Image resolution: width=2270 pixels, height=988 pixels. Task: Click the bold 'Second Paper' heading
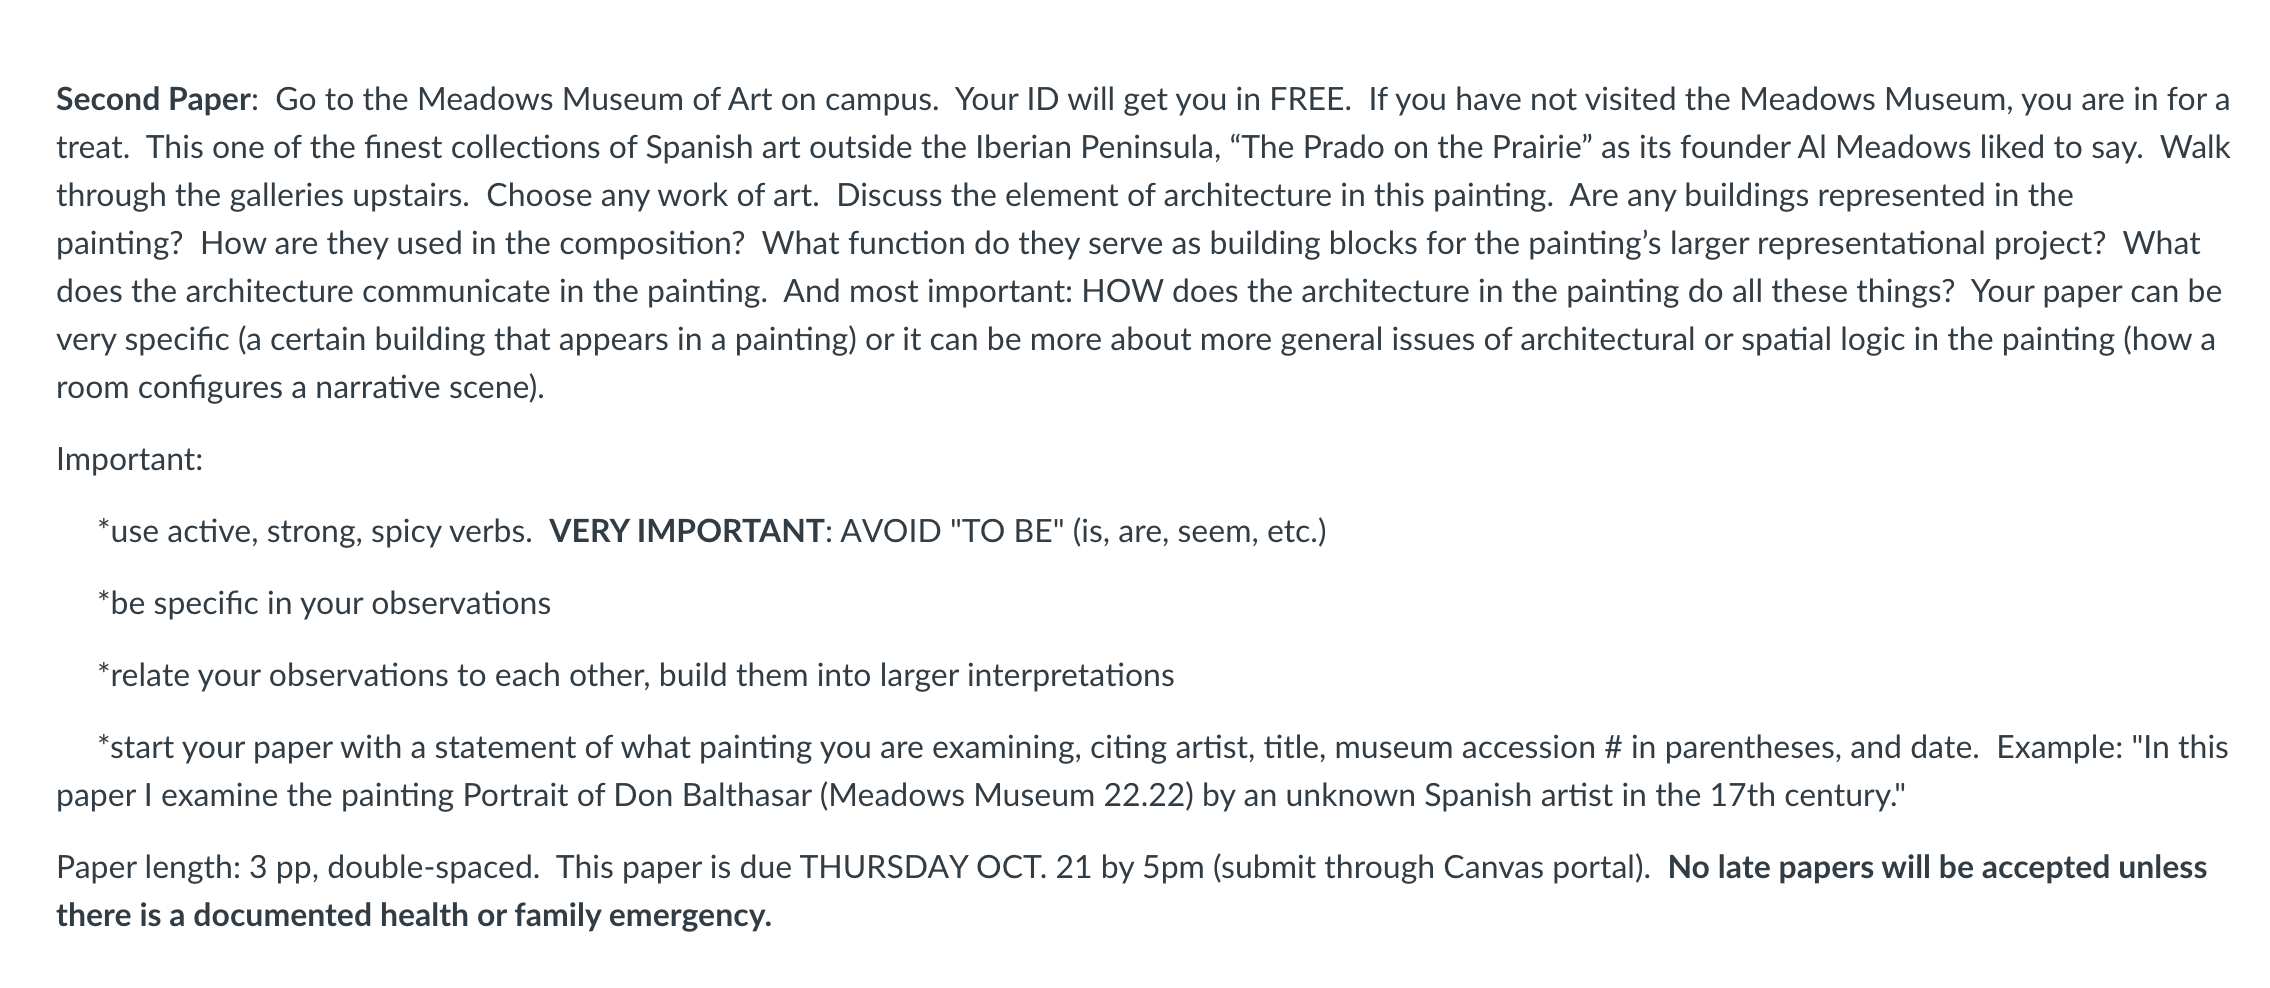pos(152,99)
